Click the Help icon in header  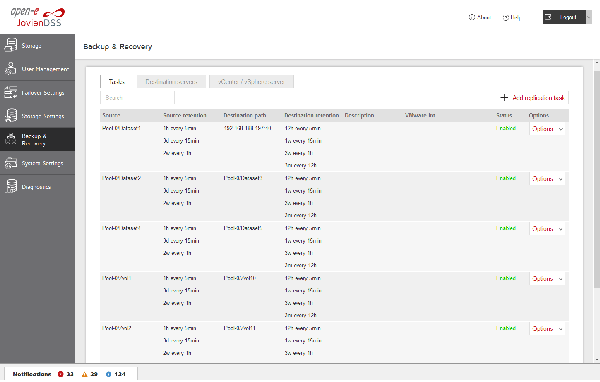point(506,17)
